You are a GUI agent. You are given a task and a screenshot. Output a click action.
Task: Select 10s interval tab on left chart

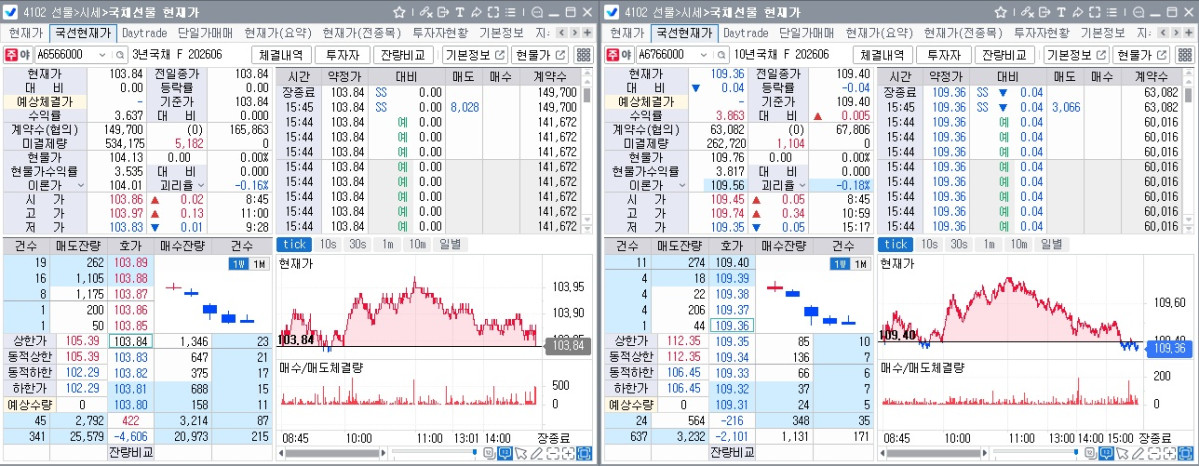point(329,244)
